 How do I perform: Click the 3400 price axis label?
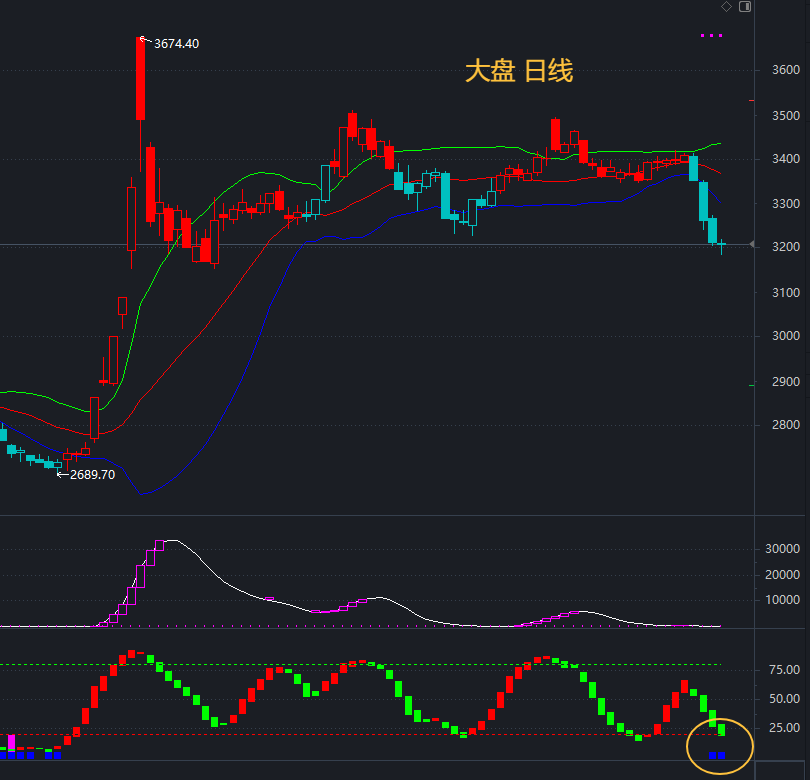(x=786, y=159)
